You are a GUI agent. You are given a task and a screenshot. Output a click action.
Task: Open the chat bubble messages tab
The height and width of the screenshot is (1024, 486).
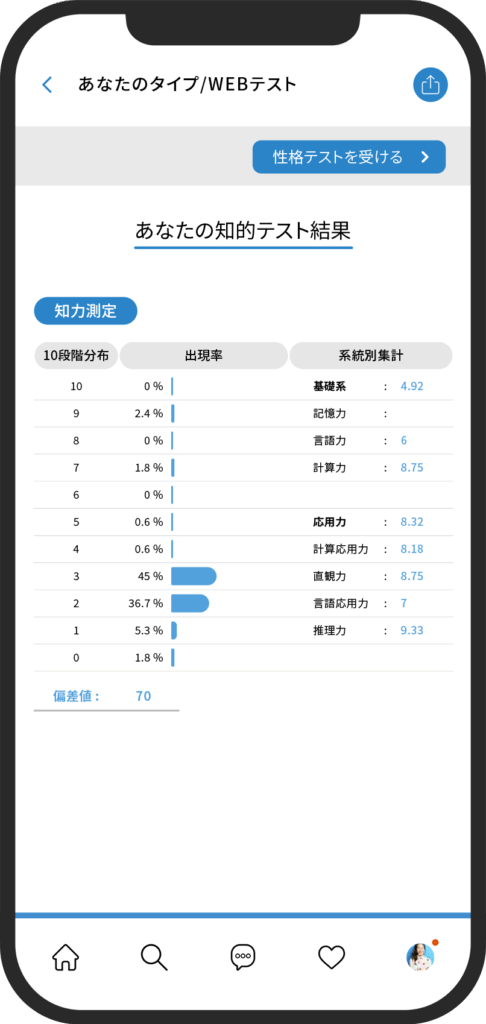(243, 957)
